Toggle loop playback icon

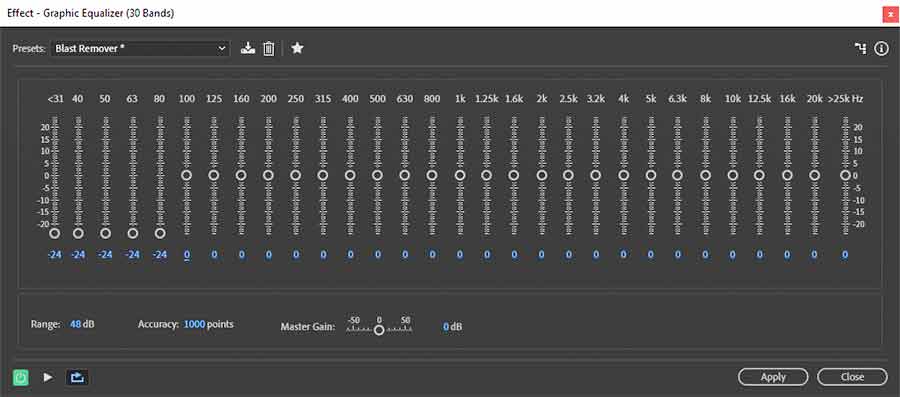point(77,377)
